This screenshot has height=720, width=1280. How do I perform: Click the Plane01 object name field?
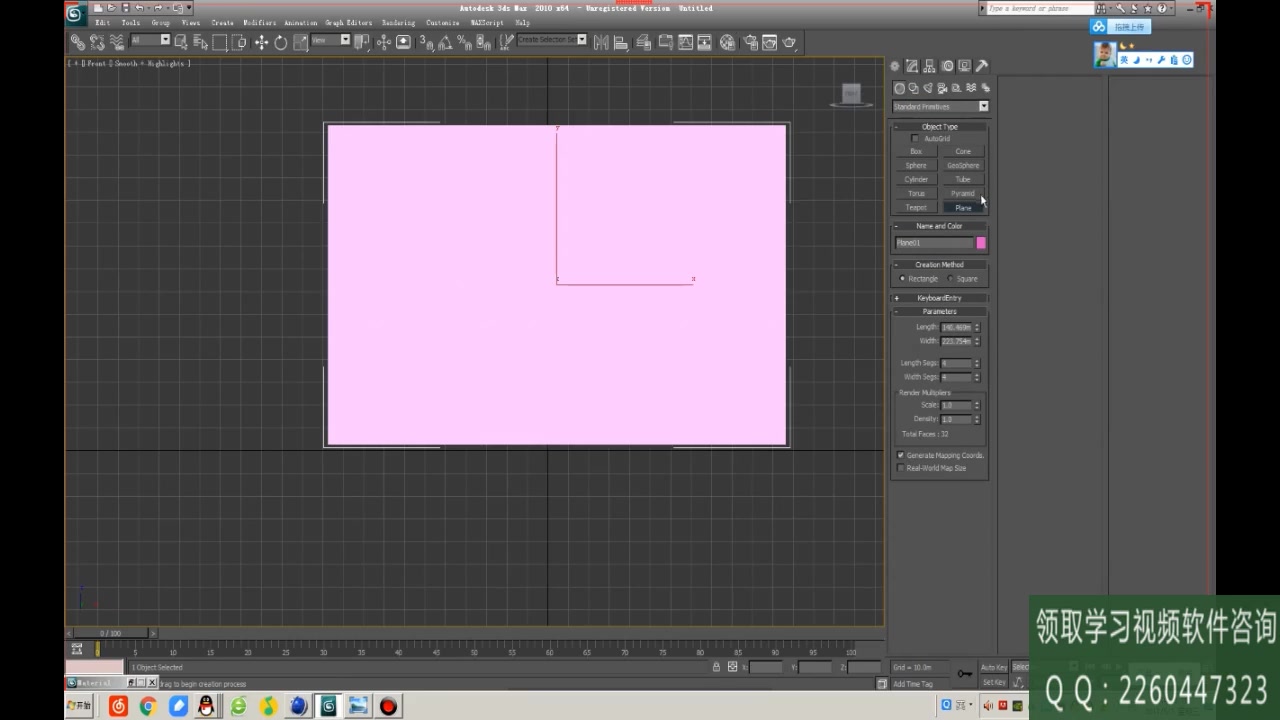coord(934,243)
